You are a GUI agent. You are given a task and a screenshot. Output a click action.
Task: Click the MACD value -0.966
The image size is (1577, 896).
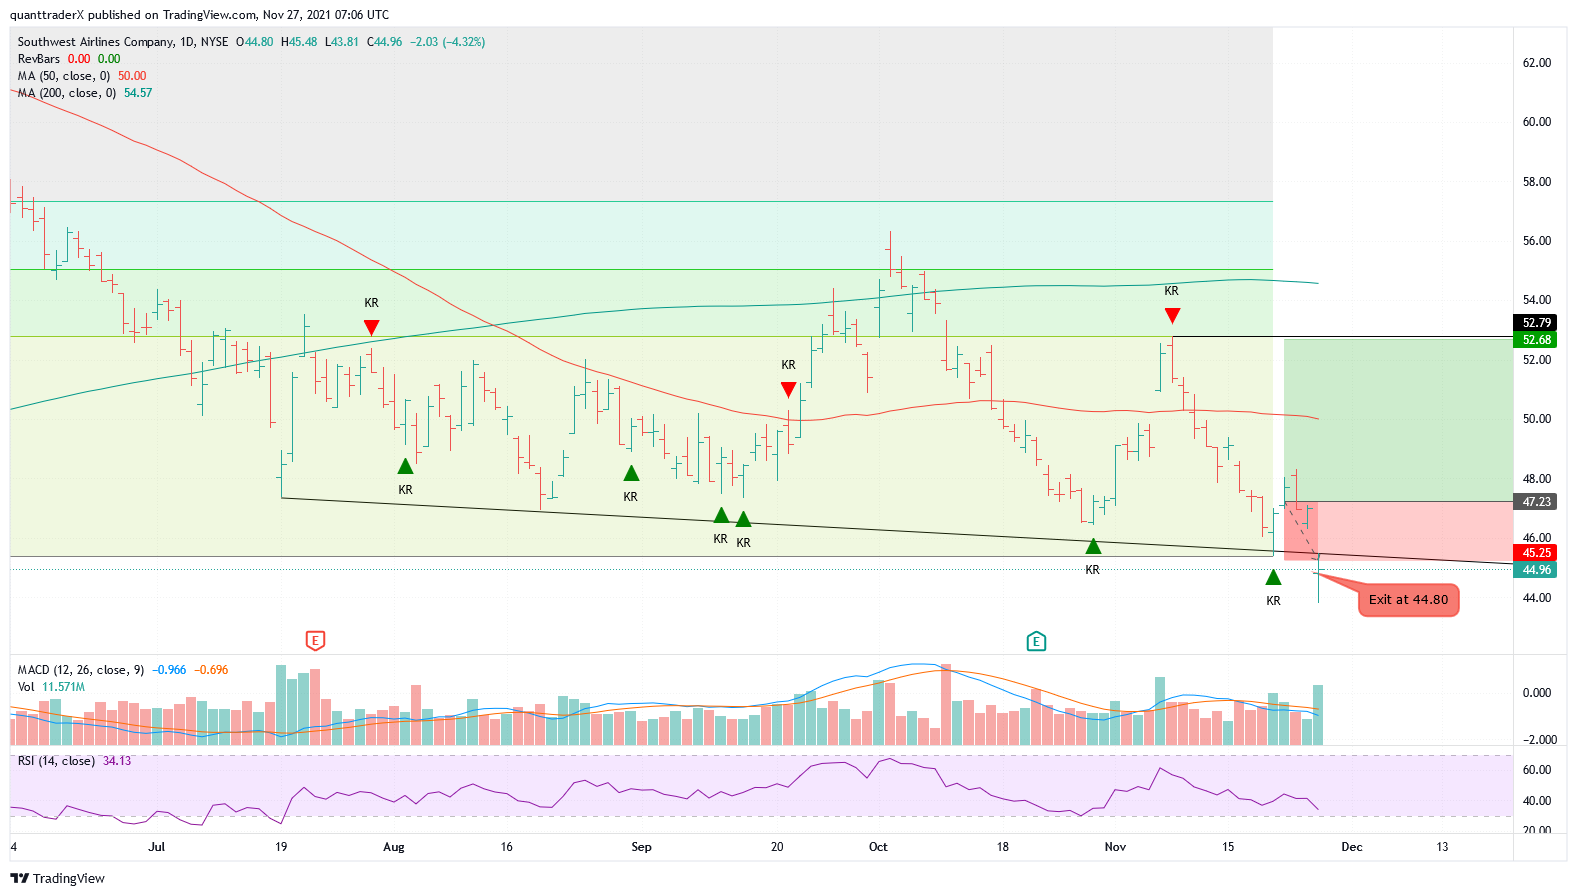coord(169,670)
